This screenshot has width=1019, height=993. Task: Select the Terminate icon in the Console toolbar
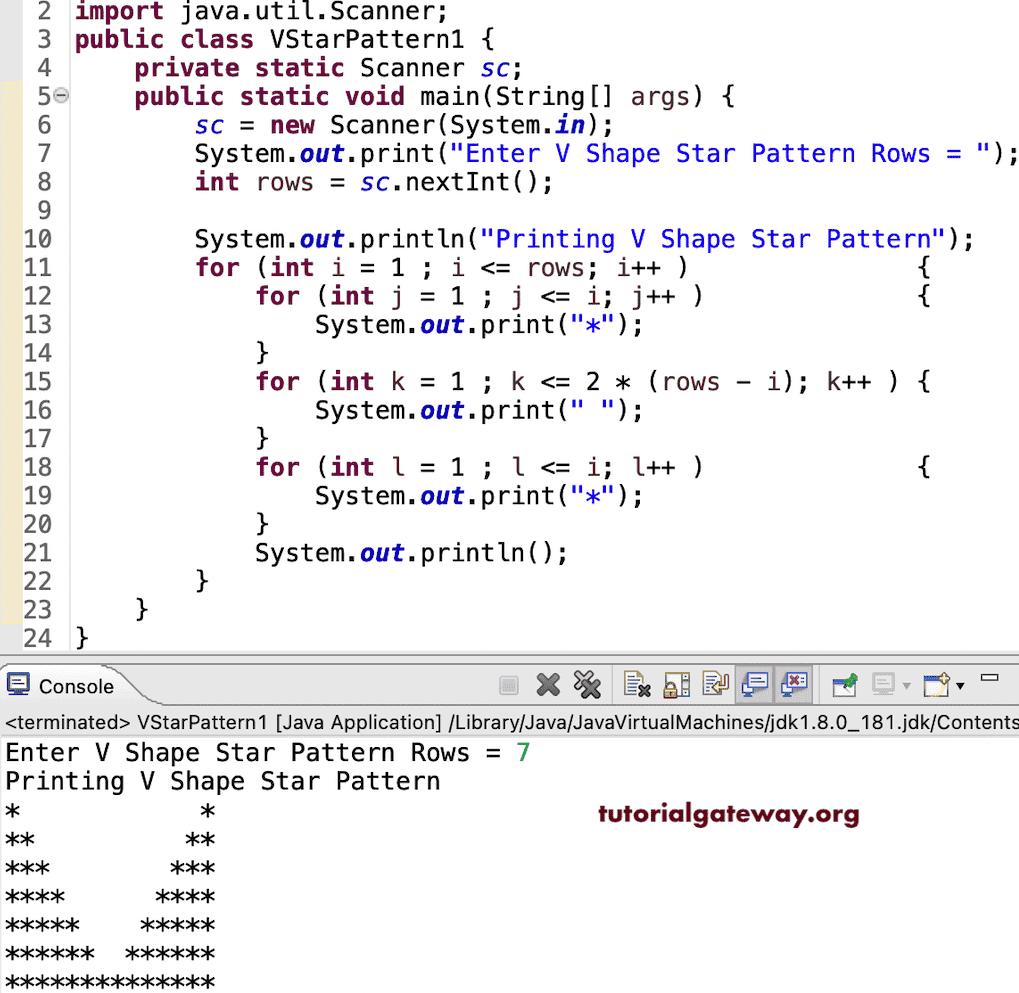pos(510,684)
